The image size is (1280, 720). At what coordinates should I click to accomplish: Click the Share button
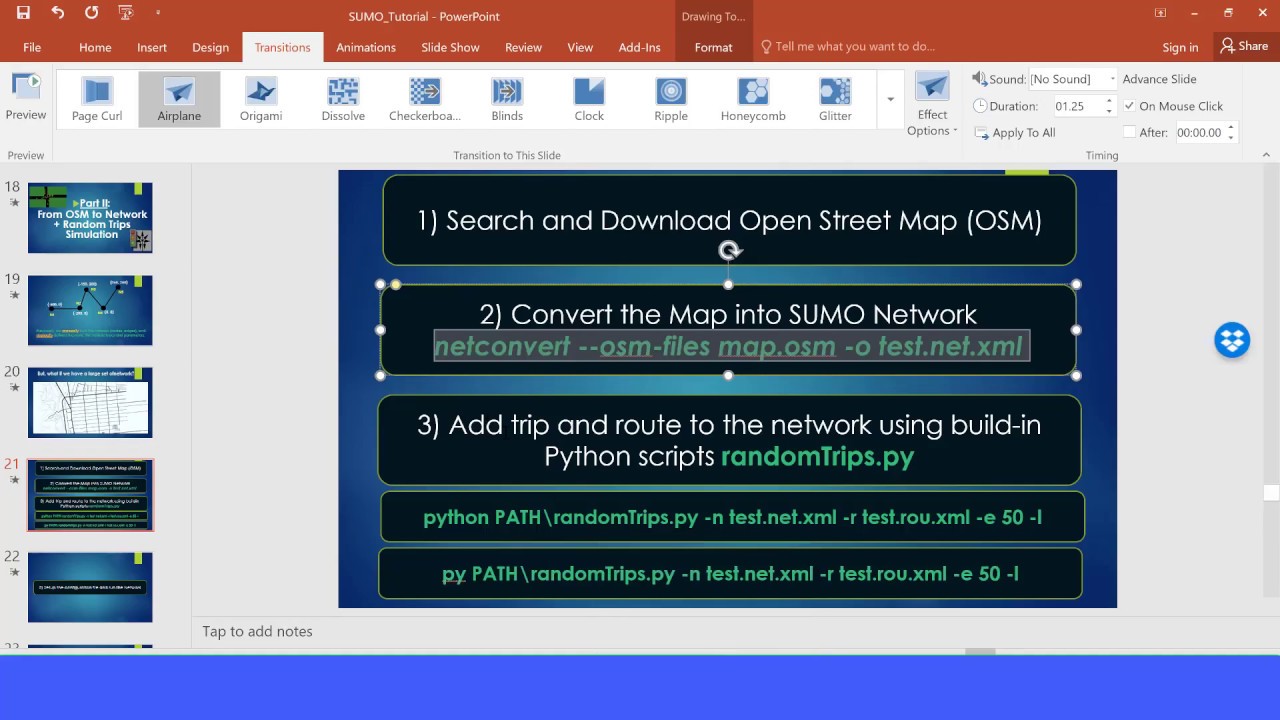click(x=1243, y=46)
